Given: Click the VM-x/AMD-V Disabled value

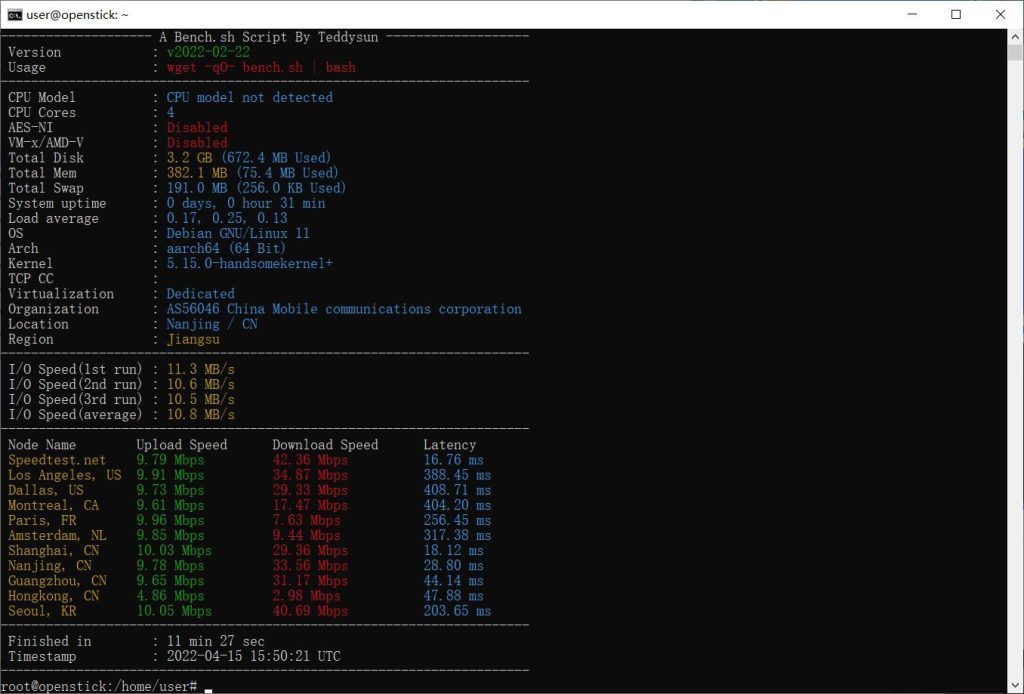Looking at the screenshot, I should 197,142.
